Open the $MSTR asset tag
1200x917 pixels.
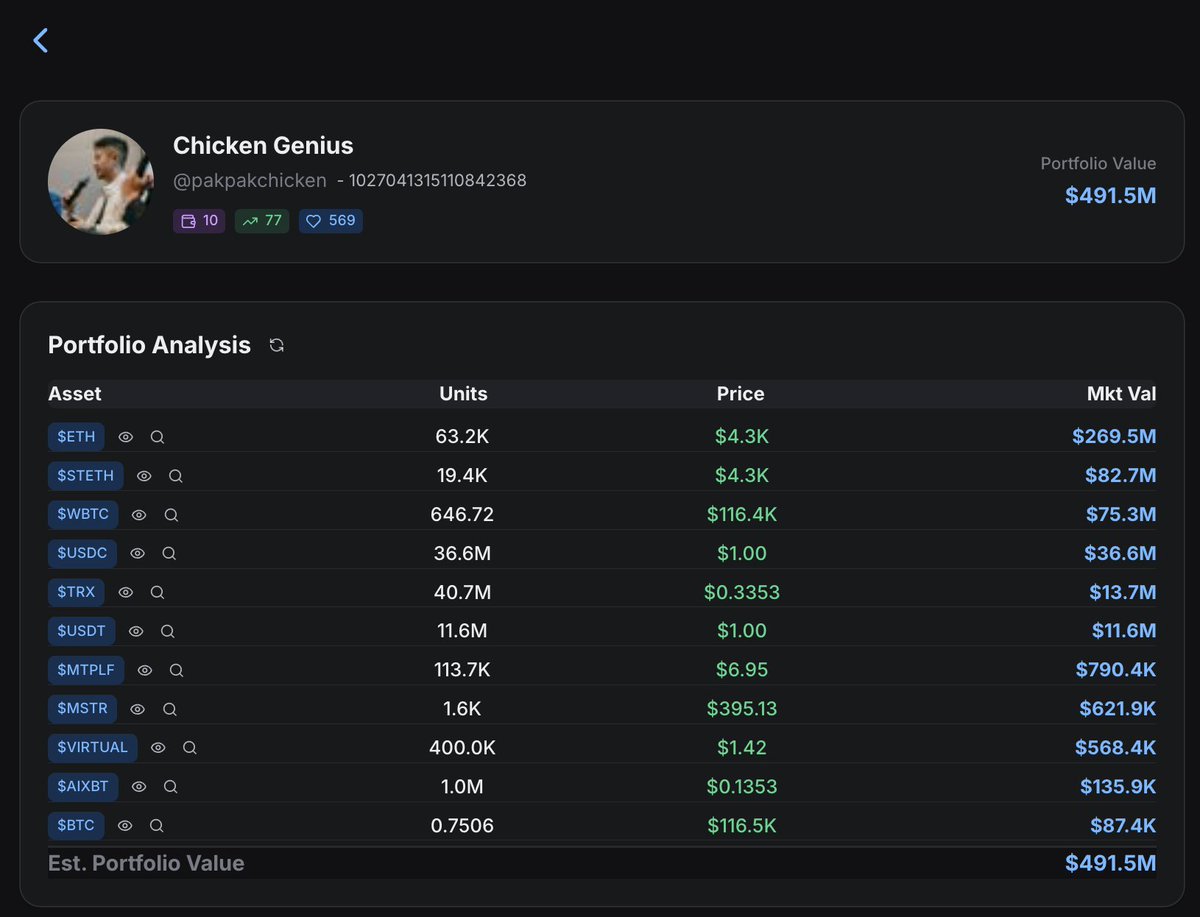tap(82, 709)
